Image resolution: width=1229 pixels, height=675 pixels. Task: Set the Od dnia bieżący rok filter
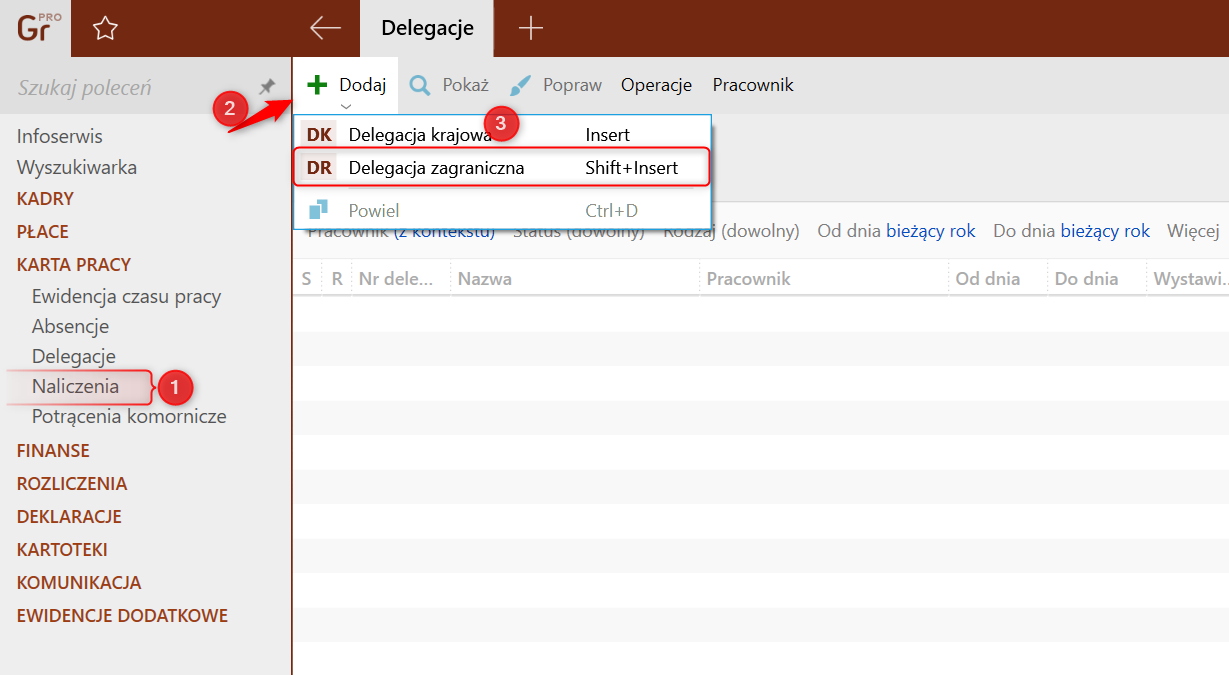(x=930, y=231)
